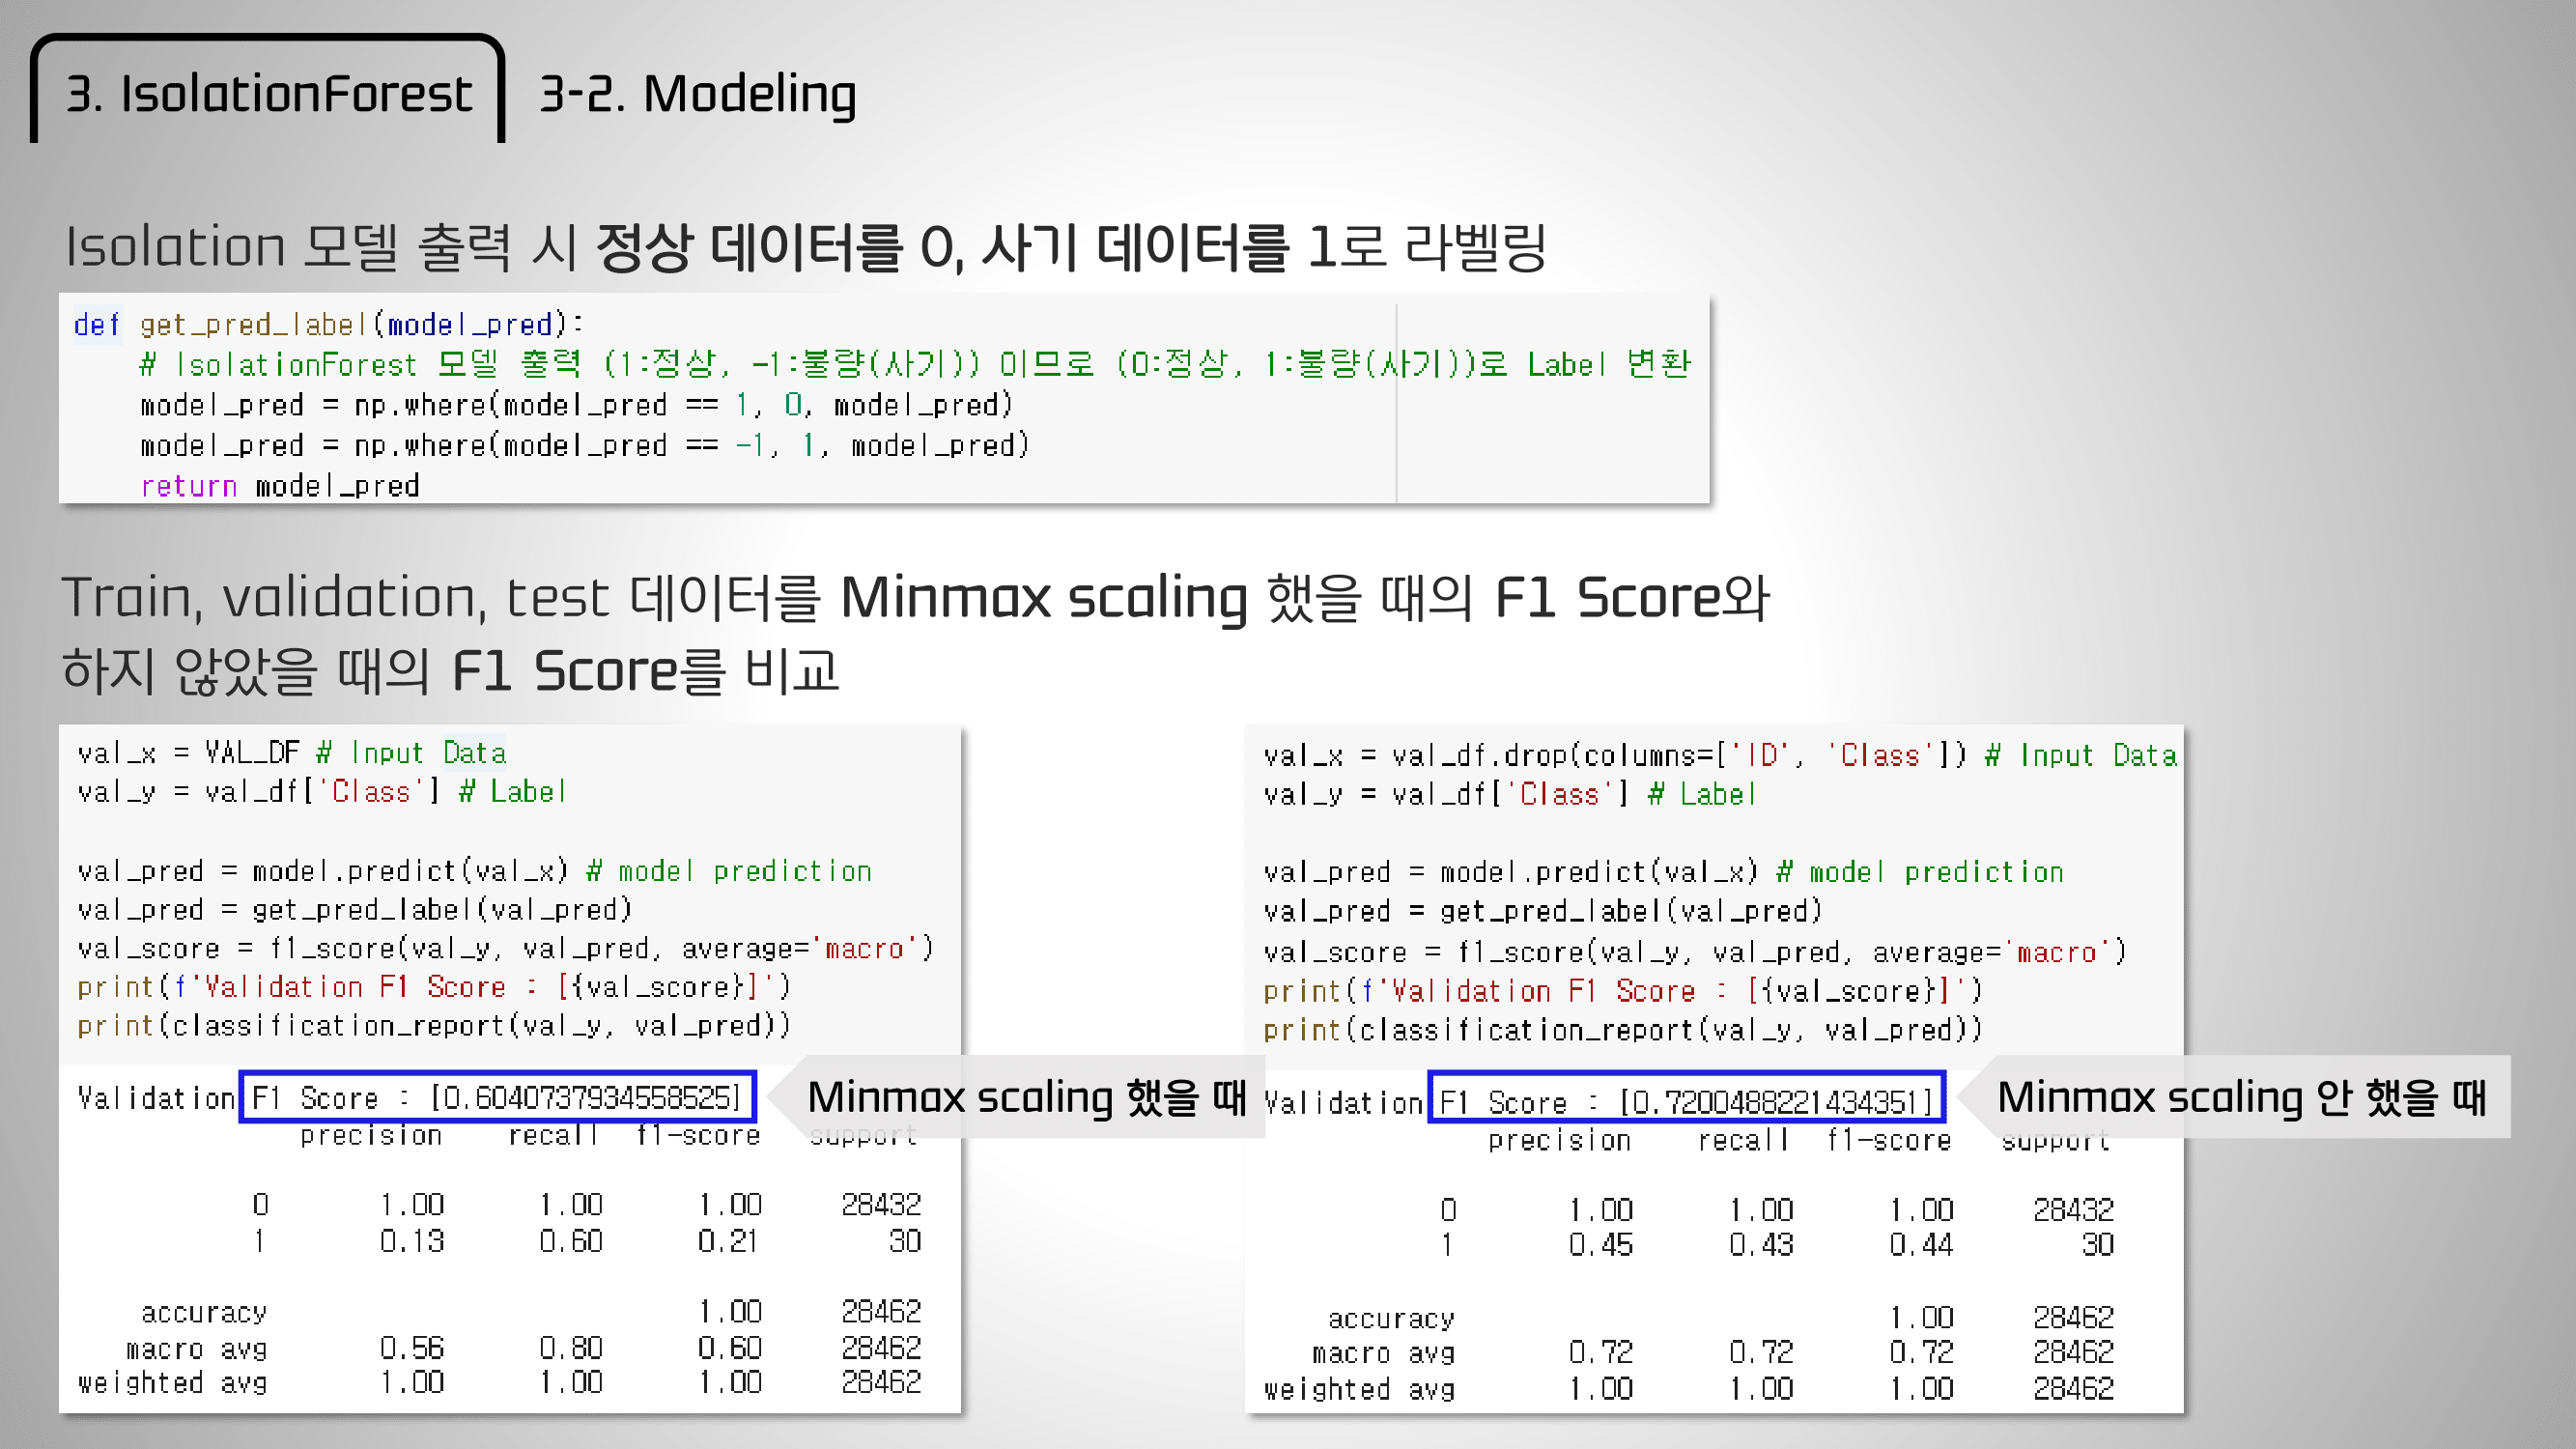Click the Korean heading about labeling normal data 0

coord(806,246)
